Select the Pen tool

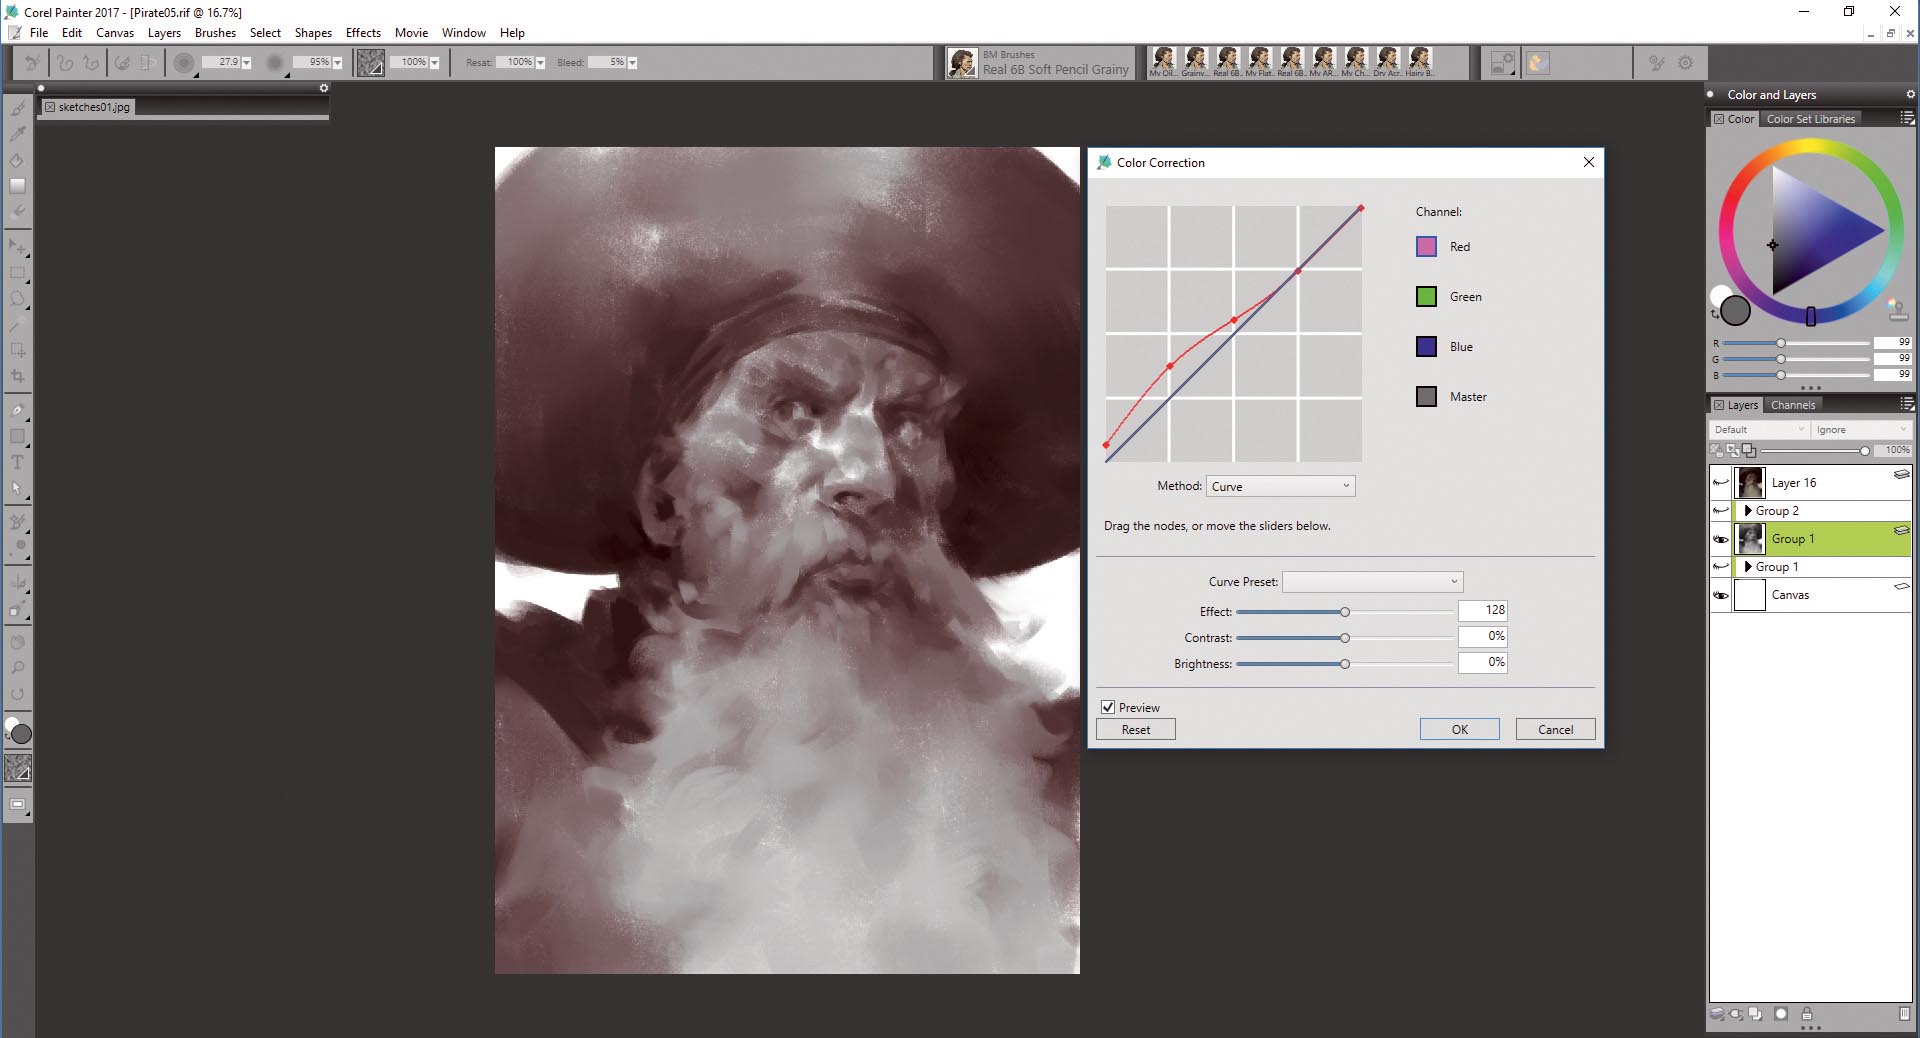point(17,410)
